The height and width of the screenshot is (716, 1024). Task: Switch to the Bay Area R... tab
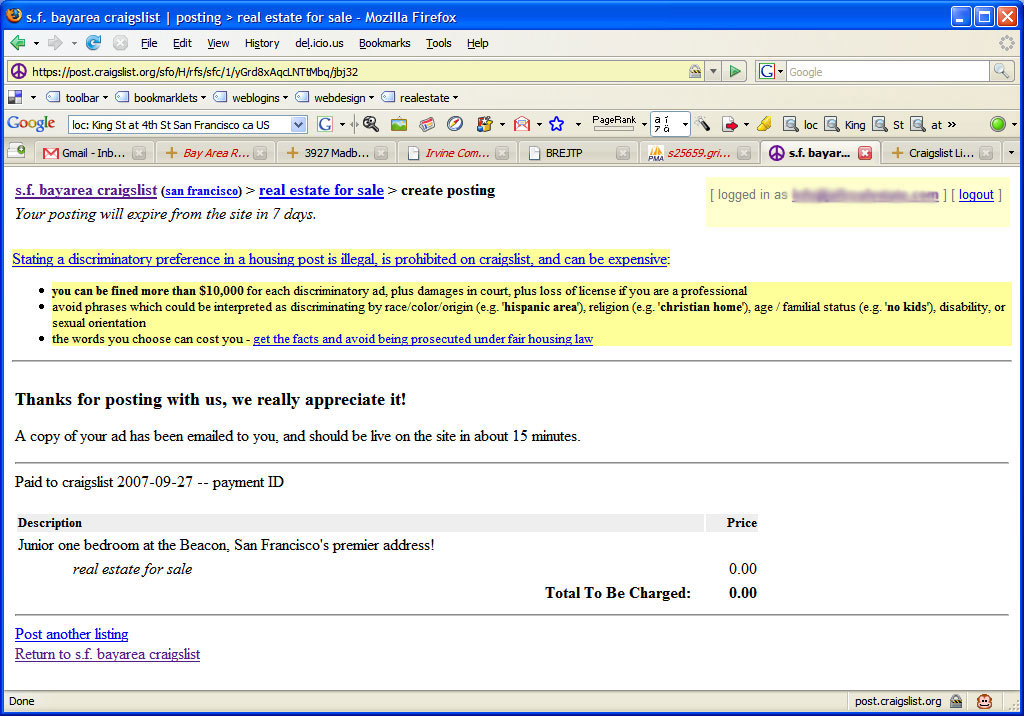point(216,153)
